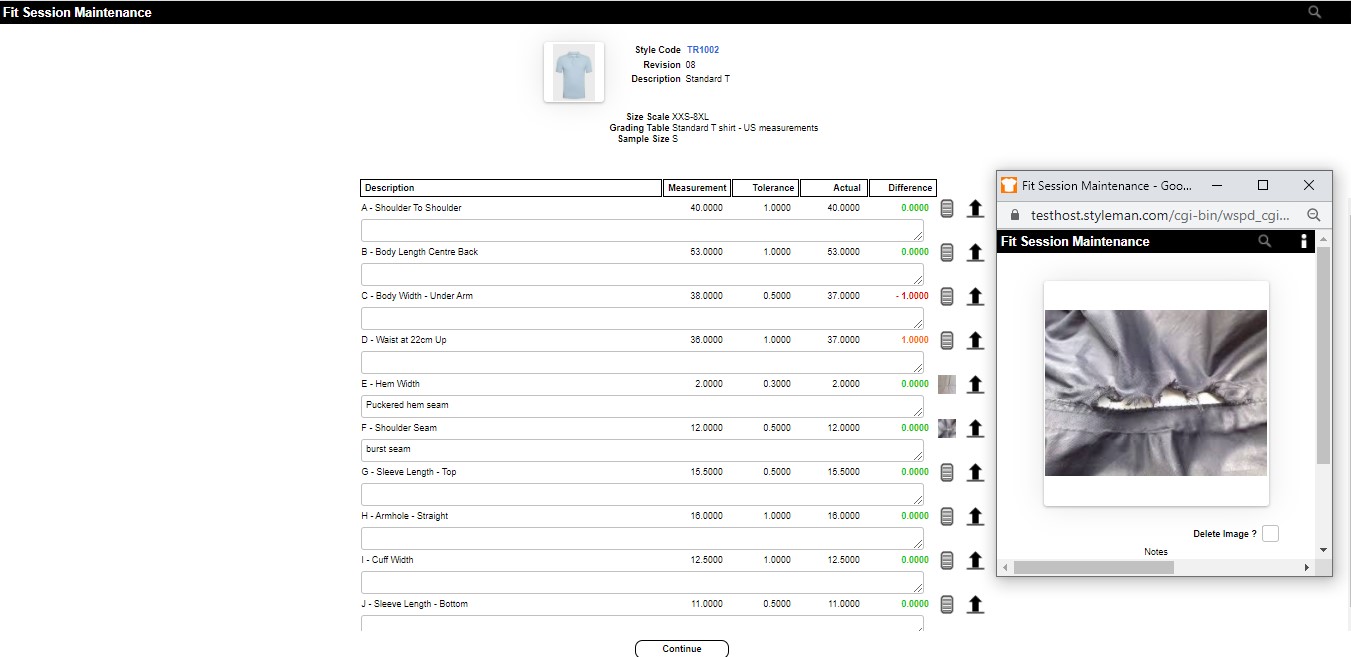
Task: Upload image for Sleeve Length Top row
Action: [x=976, y=472]
